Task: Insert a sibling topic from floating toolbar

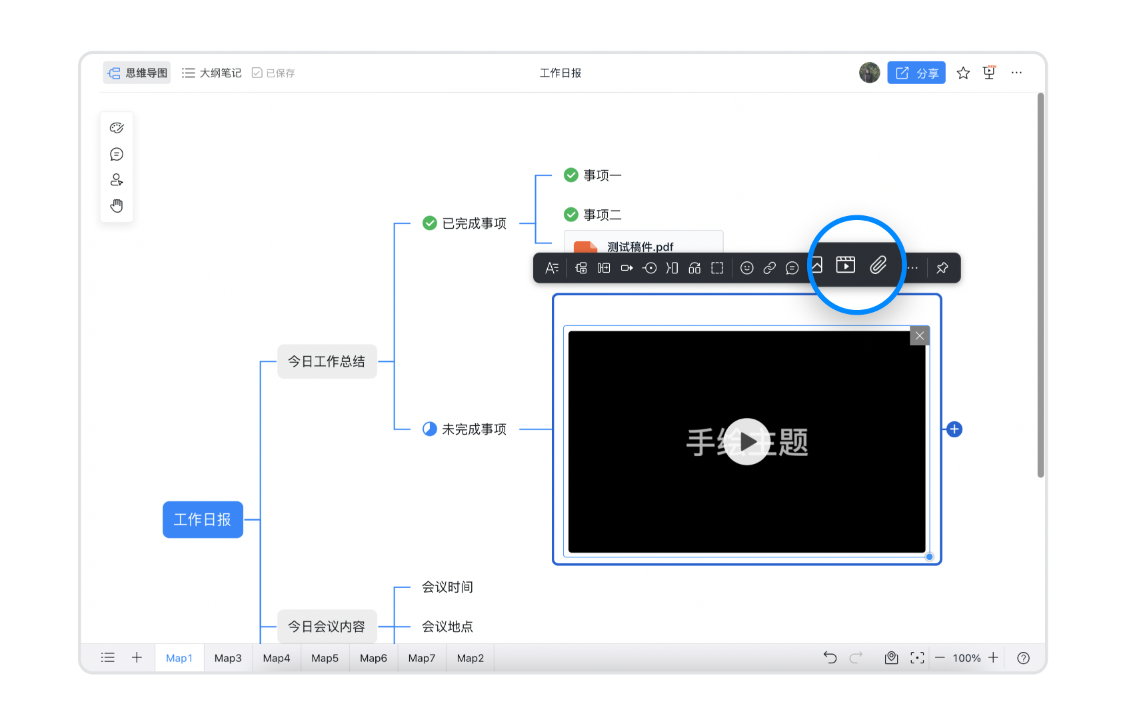Action: pos(604,268)
